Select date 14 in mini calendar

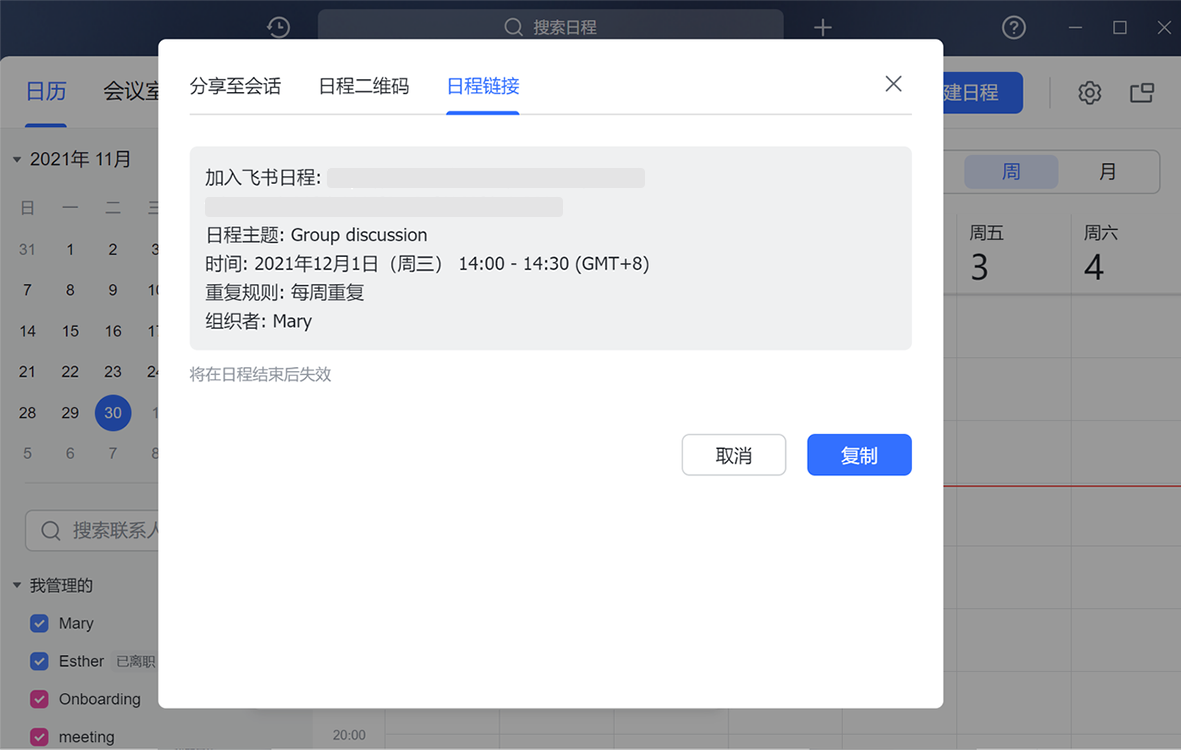[x=27, y=331]
